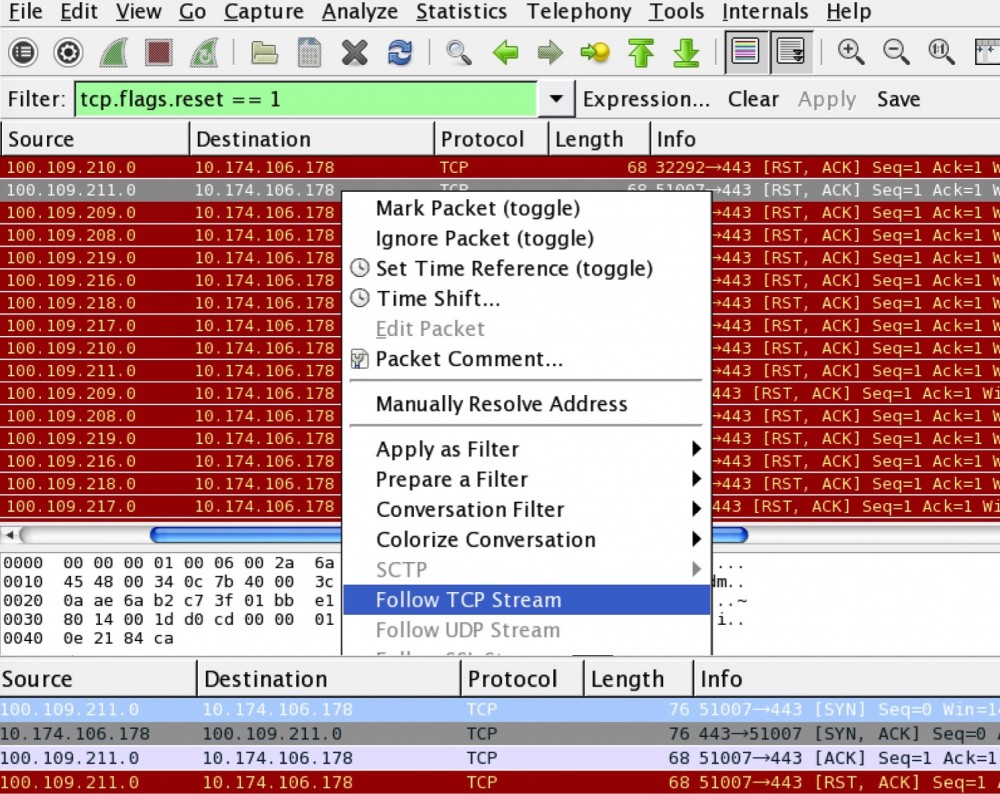Select Time Shift... menu entry

527,298
